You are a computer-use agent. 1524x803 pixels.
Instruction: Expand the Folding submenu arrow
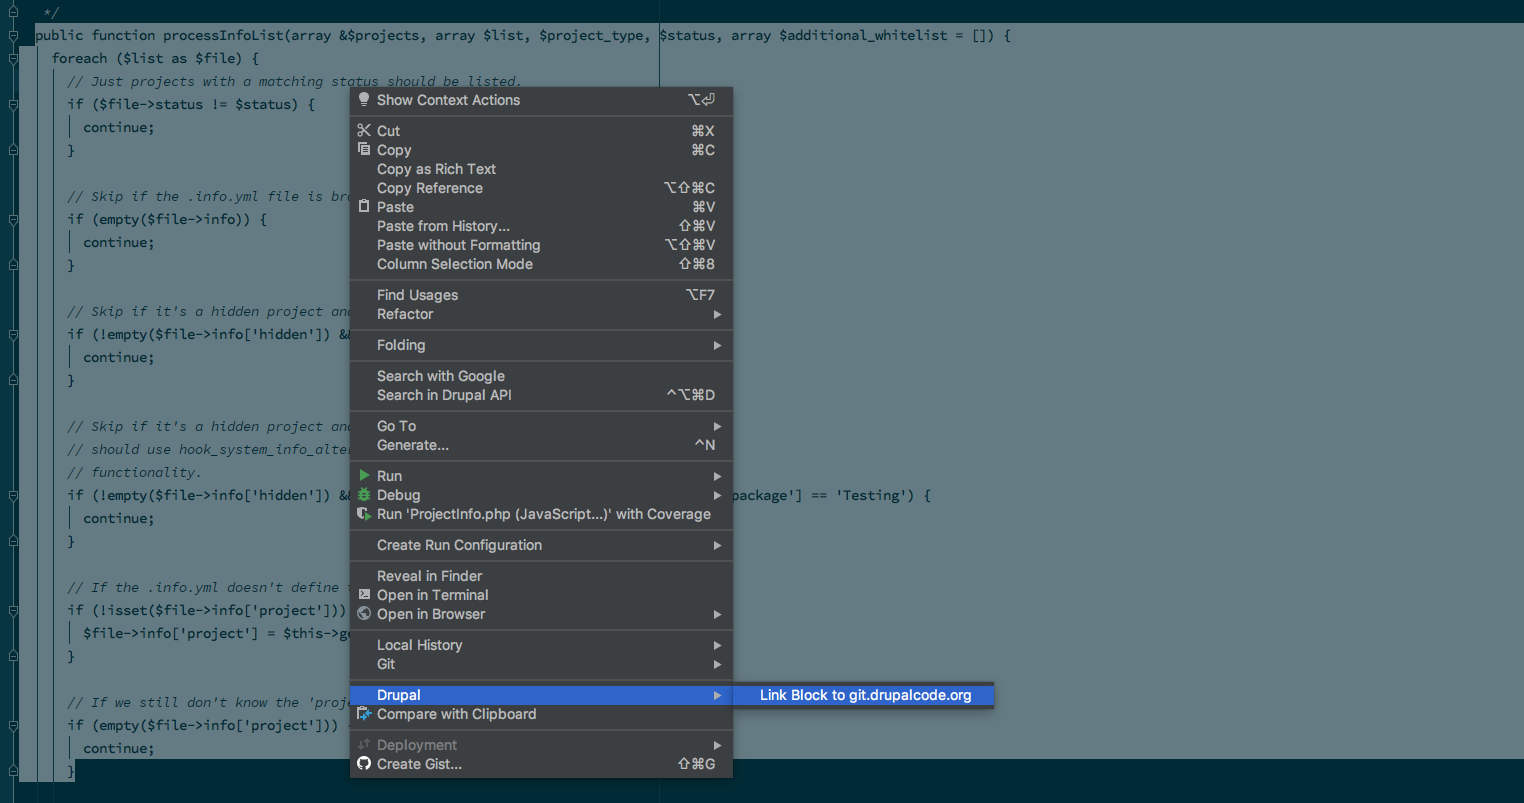pyautogui.click(x=716, y=345)
